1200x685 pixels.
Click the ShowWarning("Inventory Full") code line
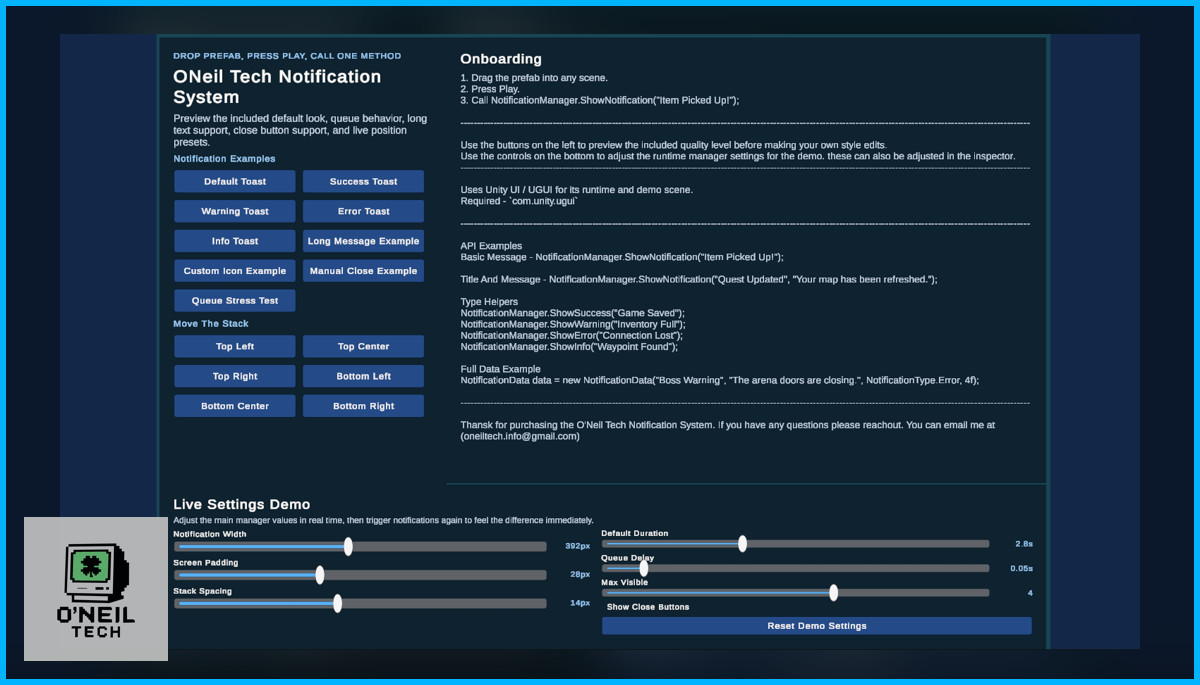tap(573, 324)
